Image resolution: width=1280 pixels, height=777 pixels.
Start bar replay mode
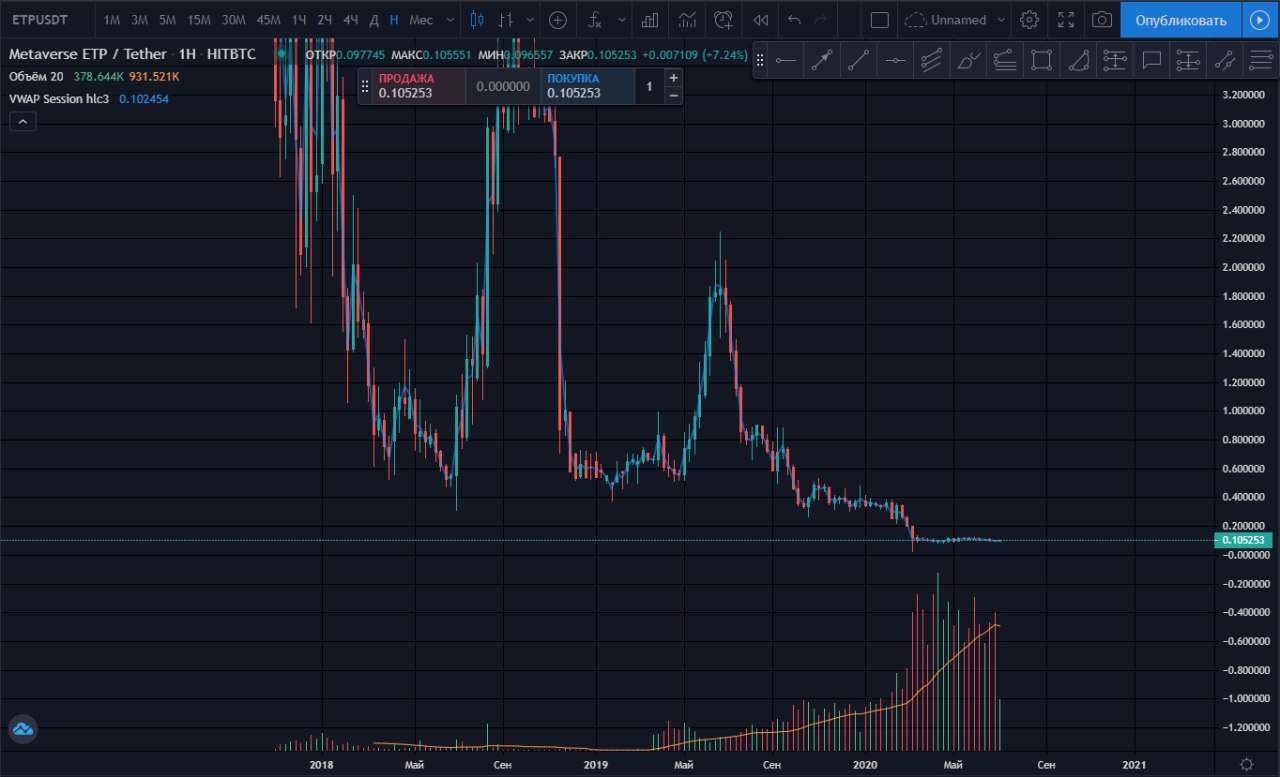click(761, 20)
